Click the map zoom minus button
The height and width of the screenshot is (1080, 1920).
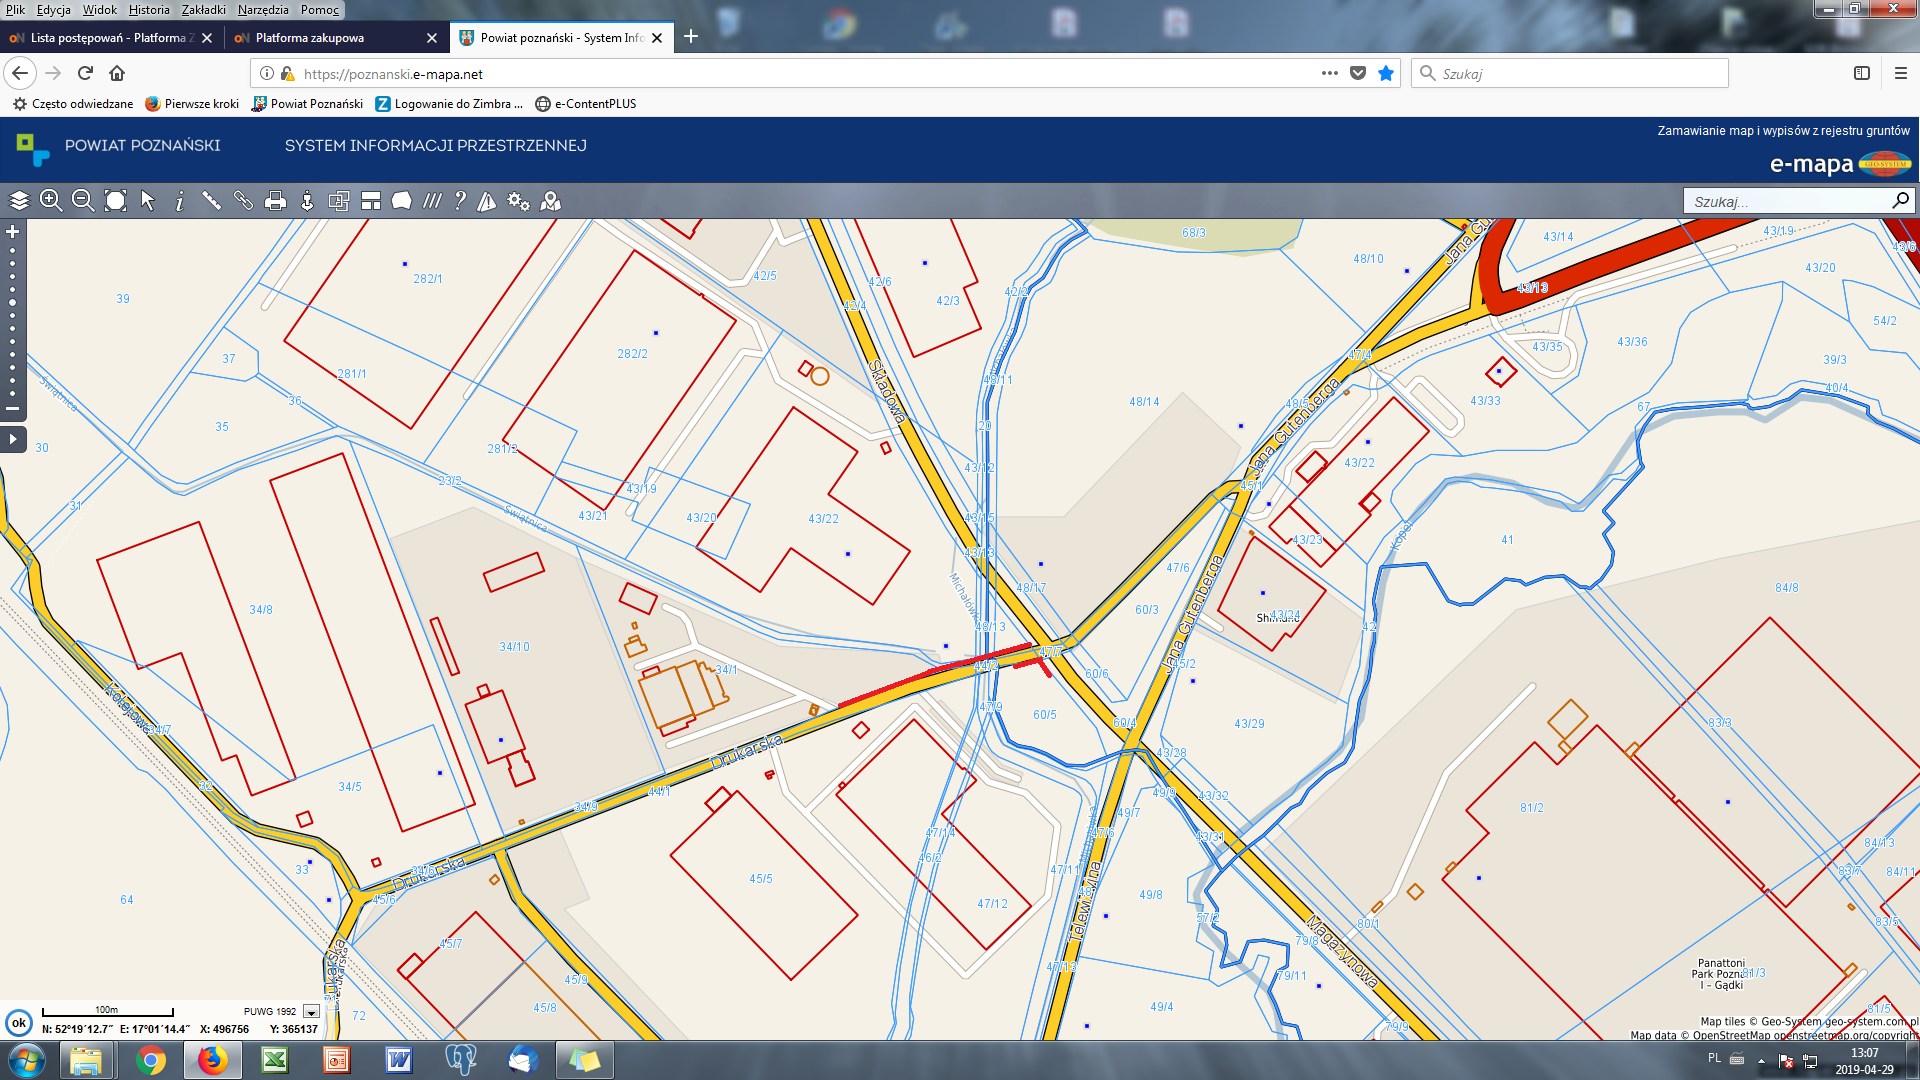pyautogui.click(x=13, y=408)
